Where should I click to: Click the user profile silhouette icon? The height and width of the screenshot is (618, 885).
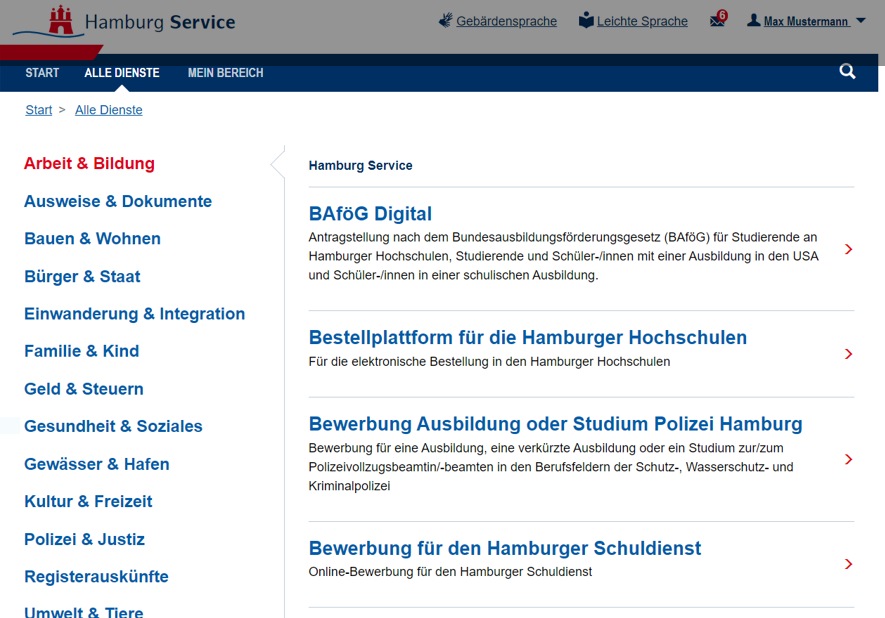(x=753, y=20)
